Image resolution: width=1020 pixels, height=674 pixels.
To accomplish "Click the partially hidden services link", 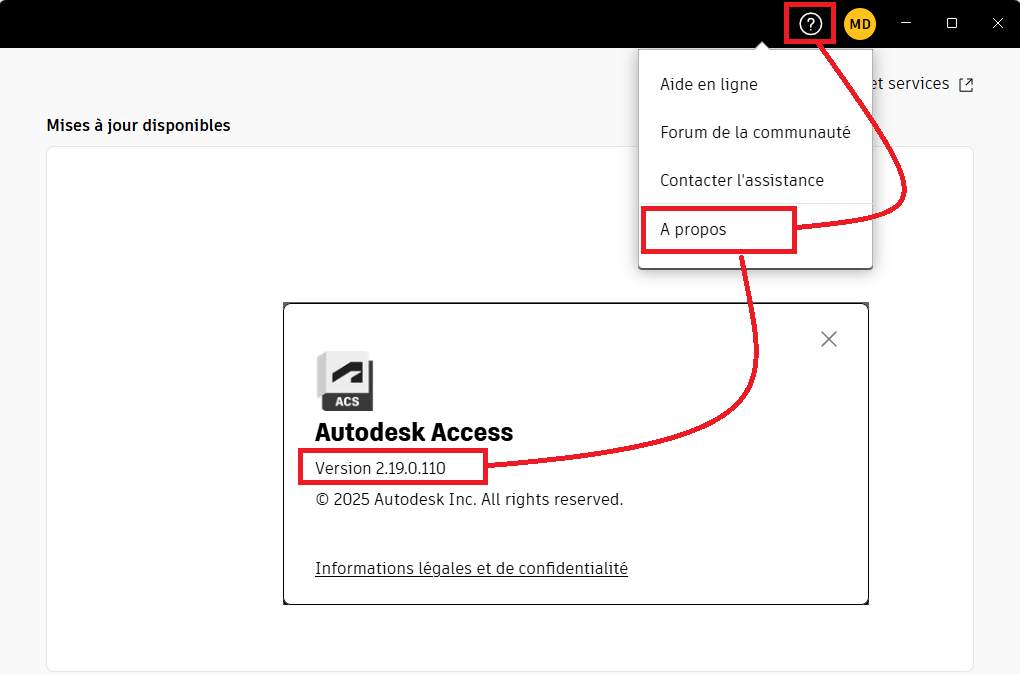I will point(910,84).
